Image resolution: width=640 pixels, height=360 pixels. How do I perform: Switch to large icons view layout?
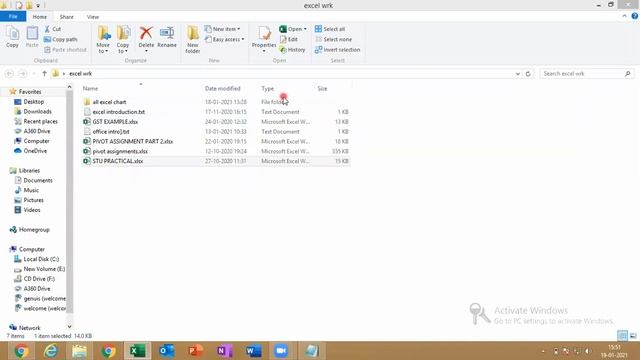[633, 336]
